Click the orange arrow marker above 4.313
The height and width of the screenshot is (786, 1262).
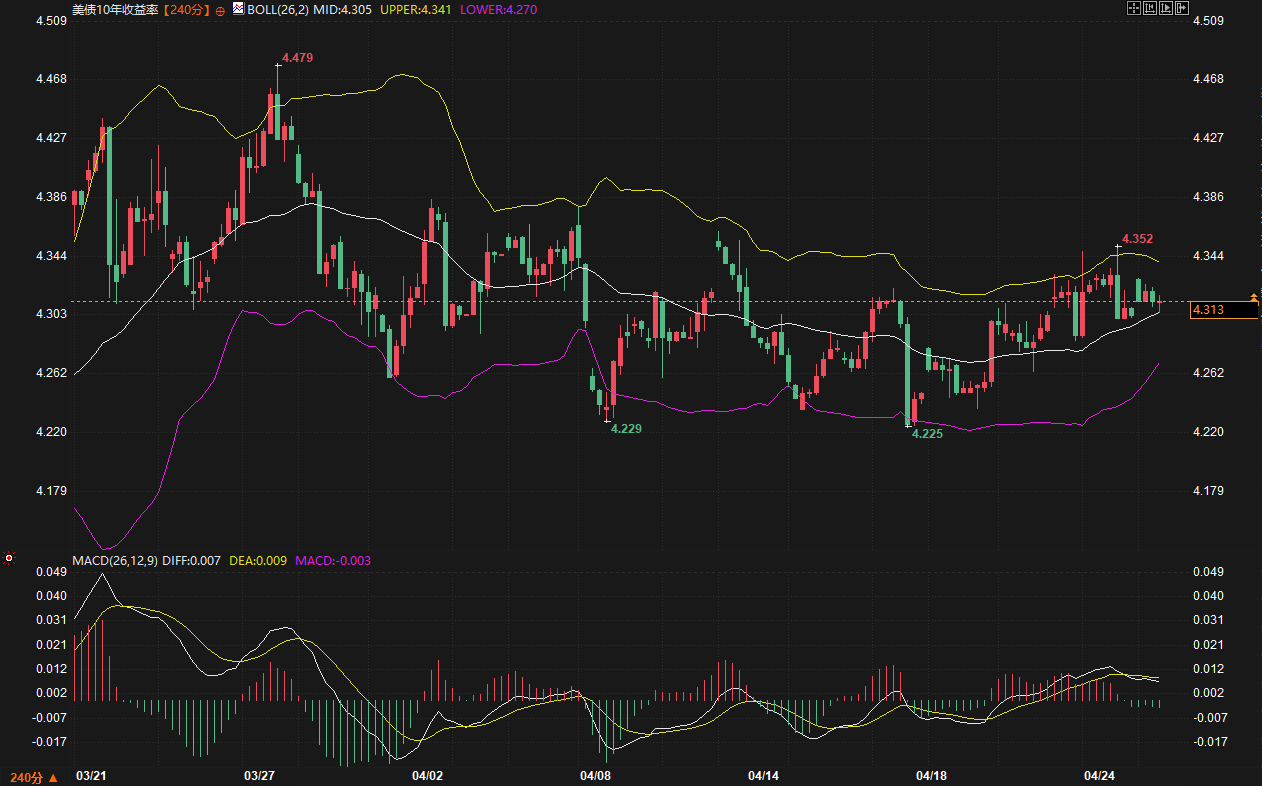click(1254, 298)
